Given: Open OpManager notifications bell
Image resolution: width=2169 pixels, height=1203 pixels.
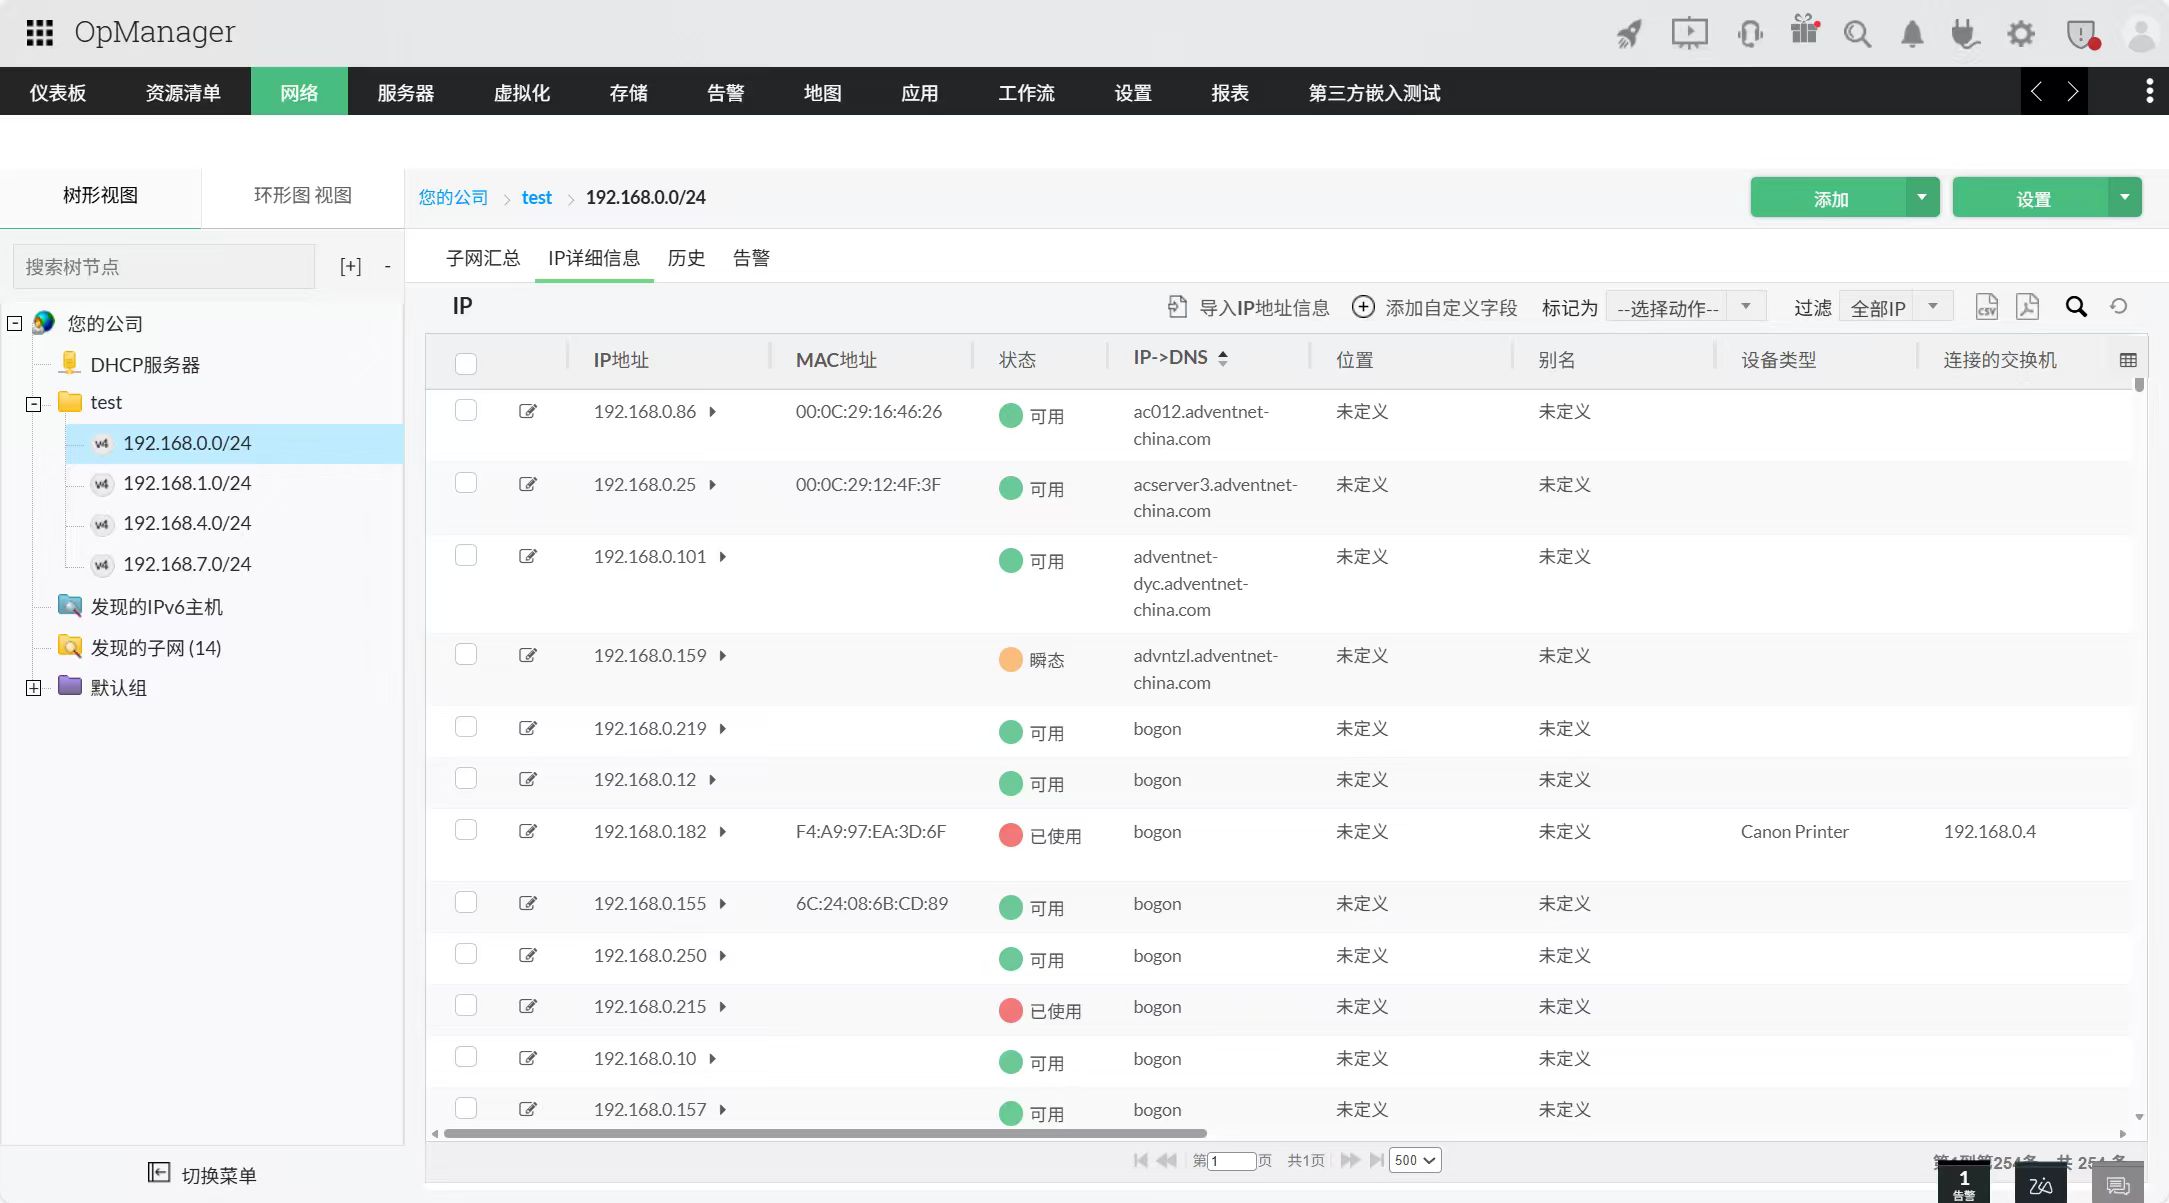Looking at the screenshot, I should click(1911, 33).
